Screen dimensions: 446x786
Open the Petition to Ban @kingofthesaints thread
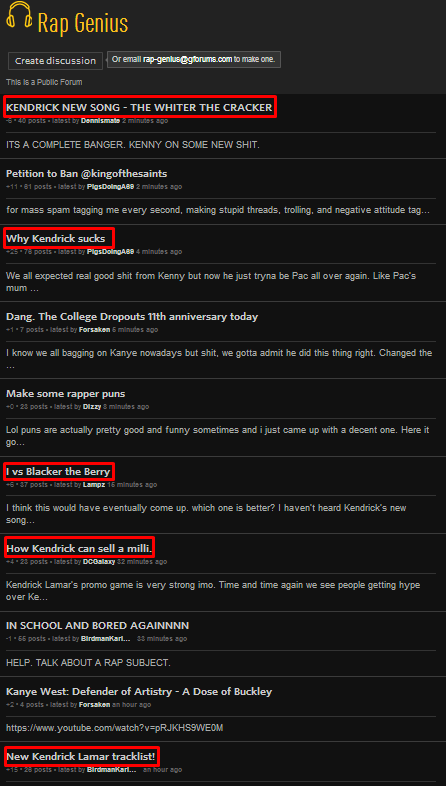tap(87, 173)
